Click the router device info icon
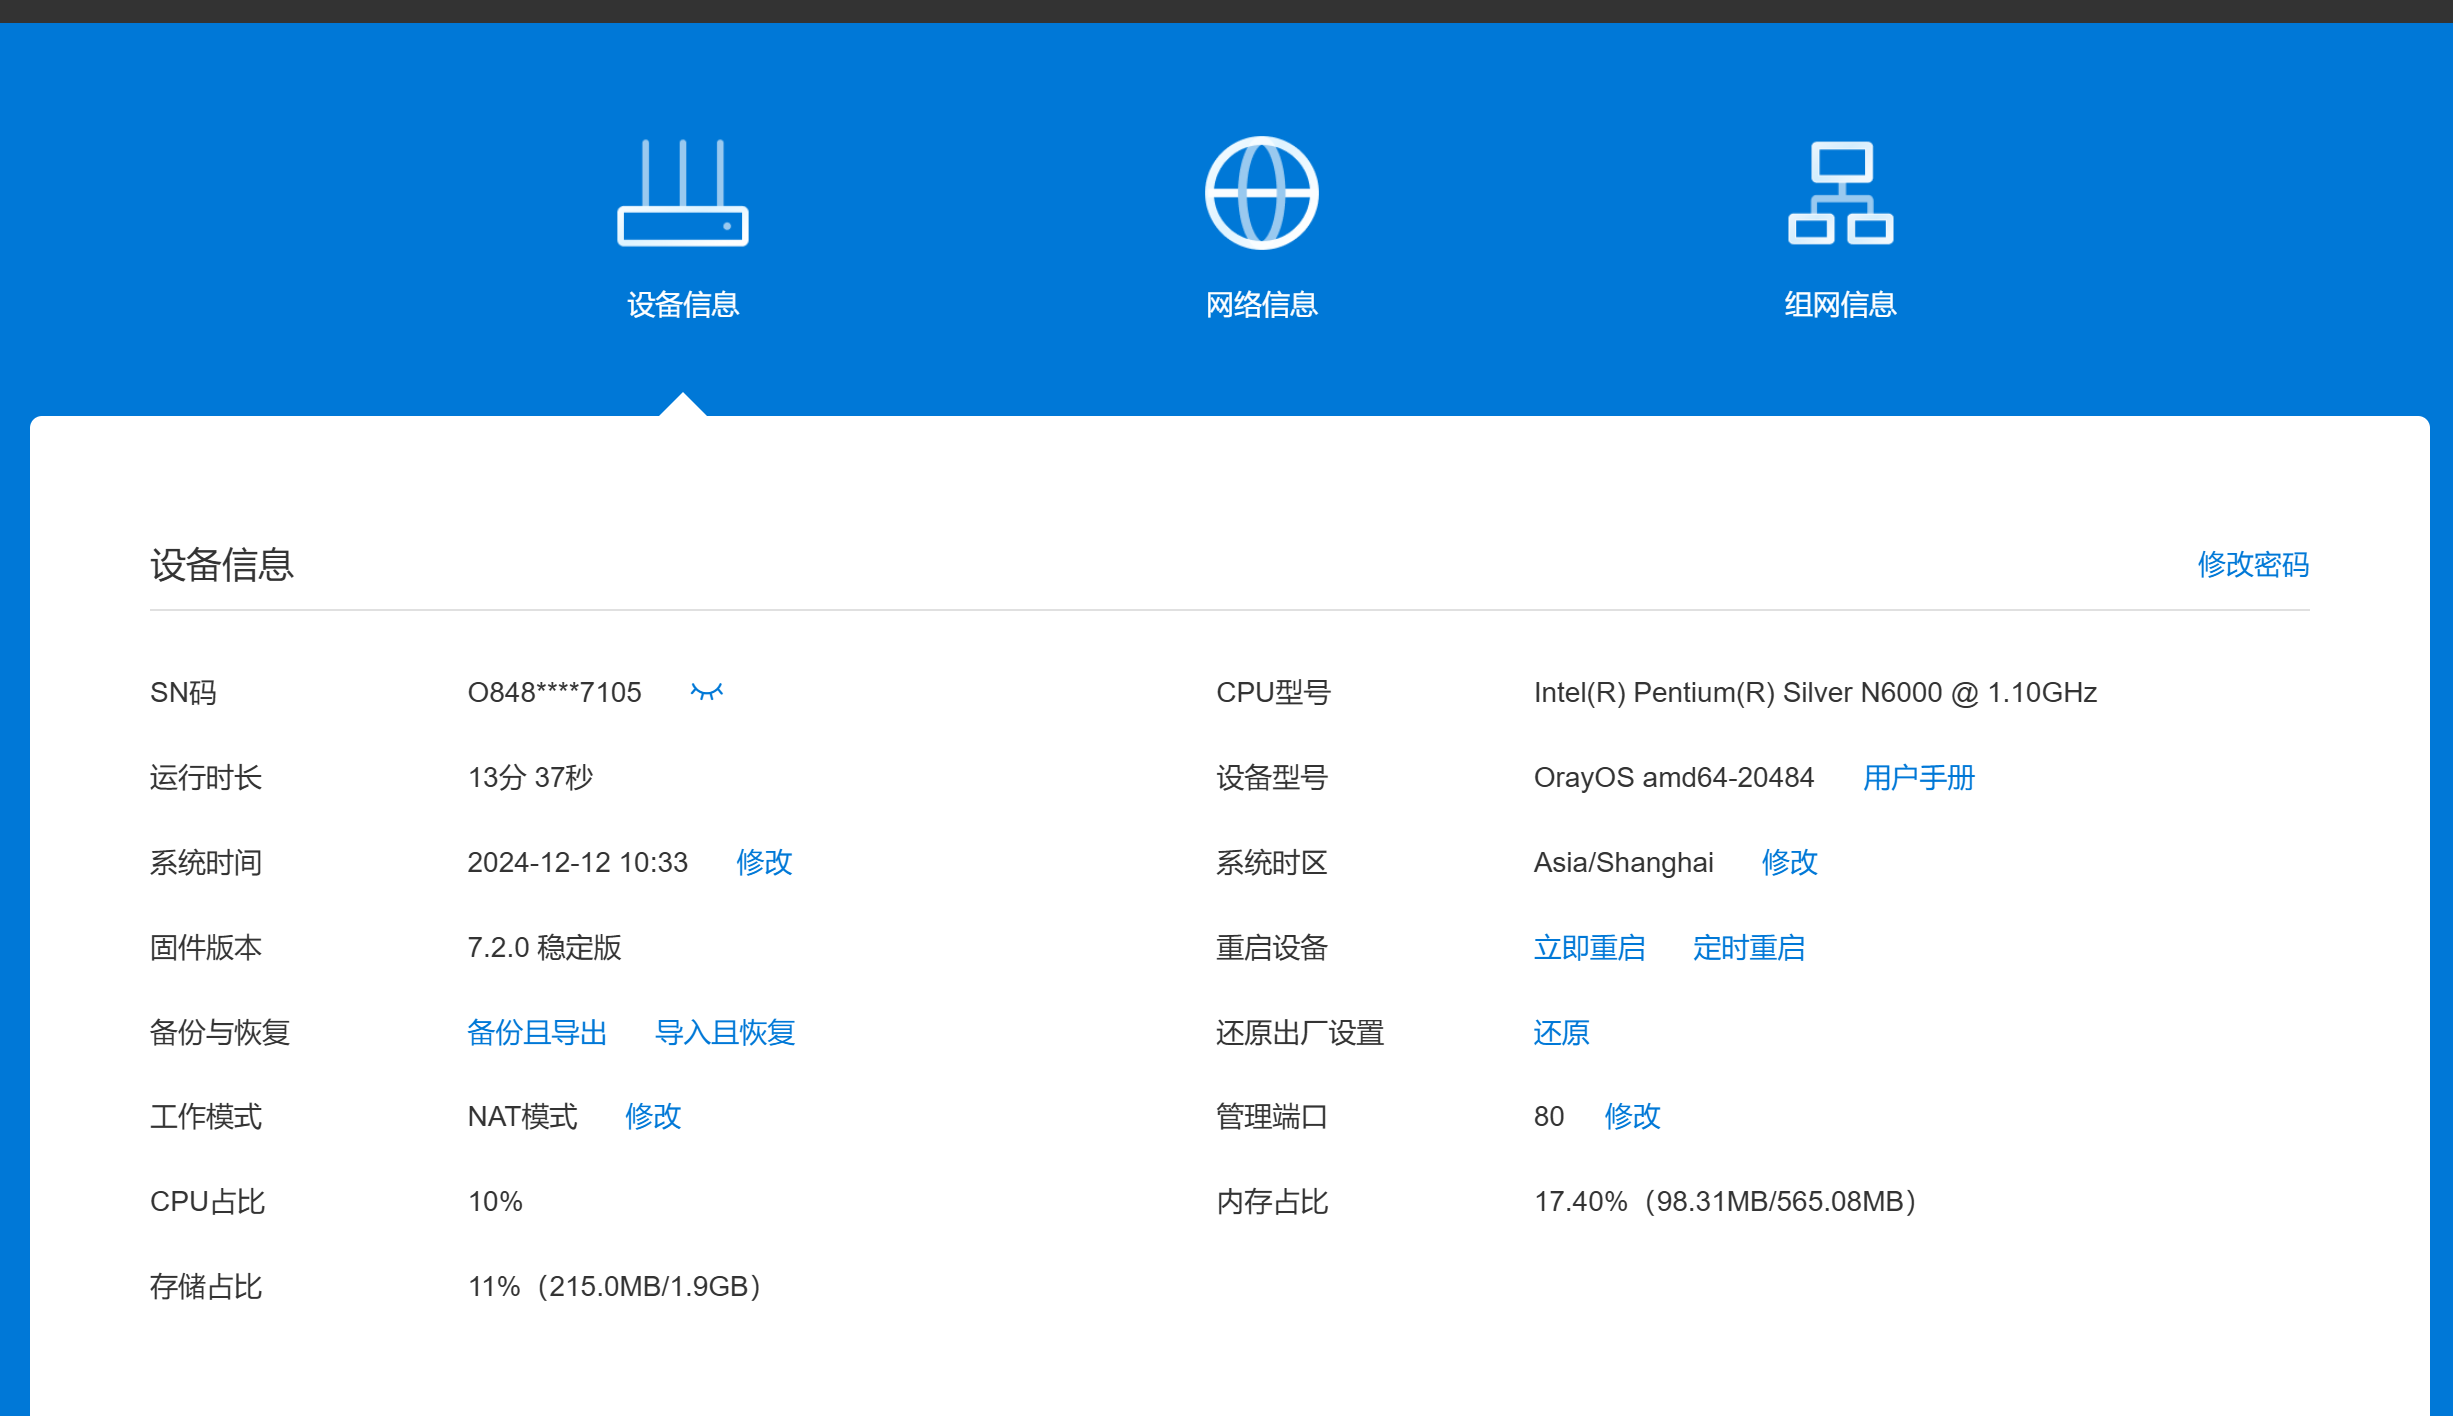2453x1416 pixels. coord(683,193)
